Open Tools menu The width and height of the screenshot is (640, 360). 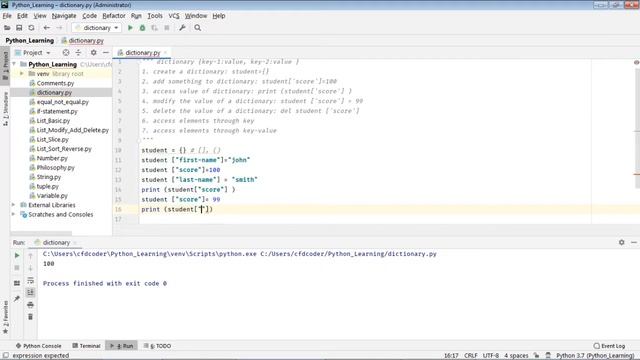point(155,16)
